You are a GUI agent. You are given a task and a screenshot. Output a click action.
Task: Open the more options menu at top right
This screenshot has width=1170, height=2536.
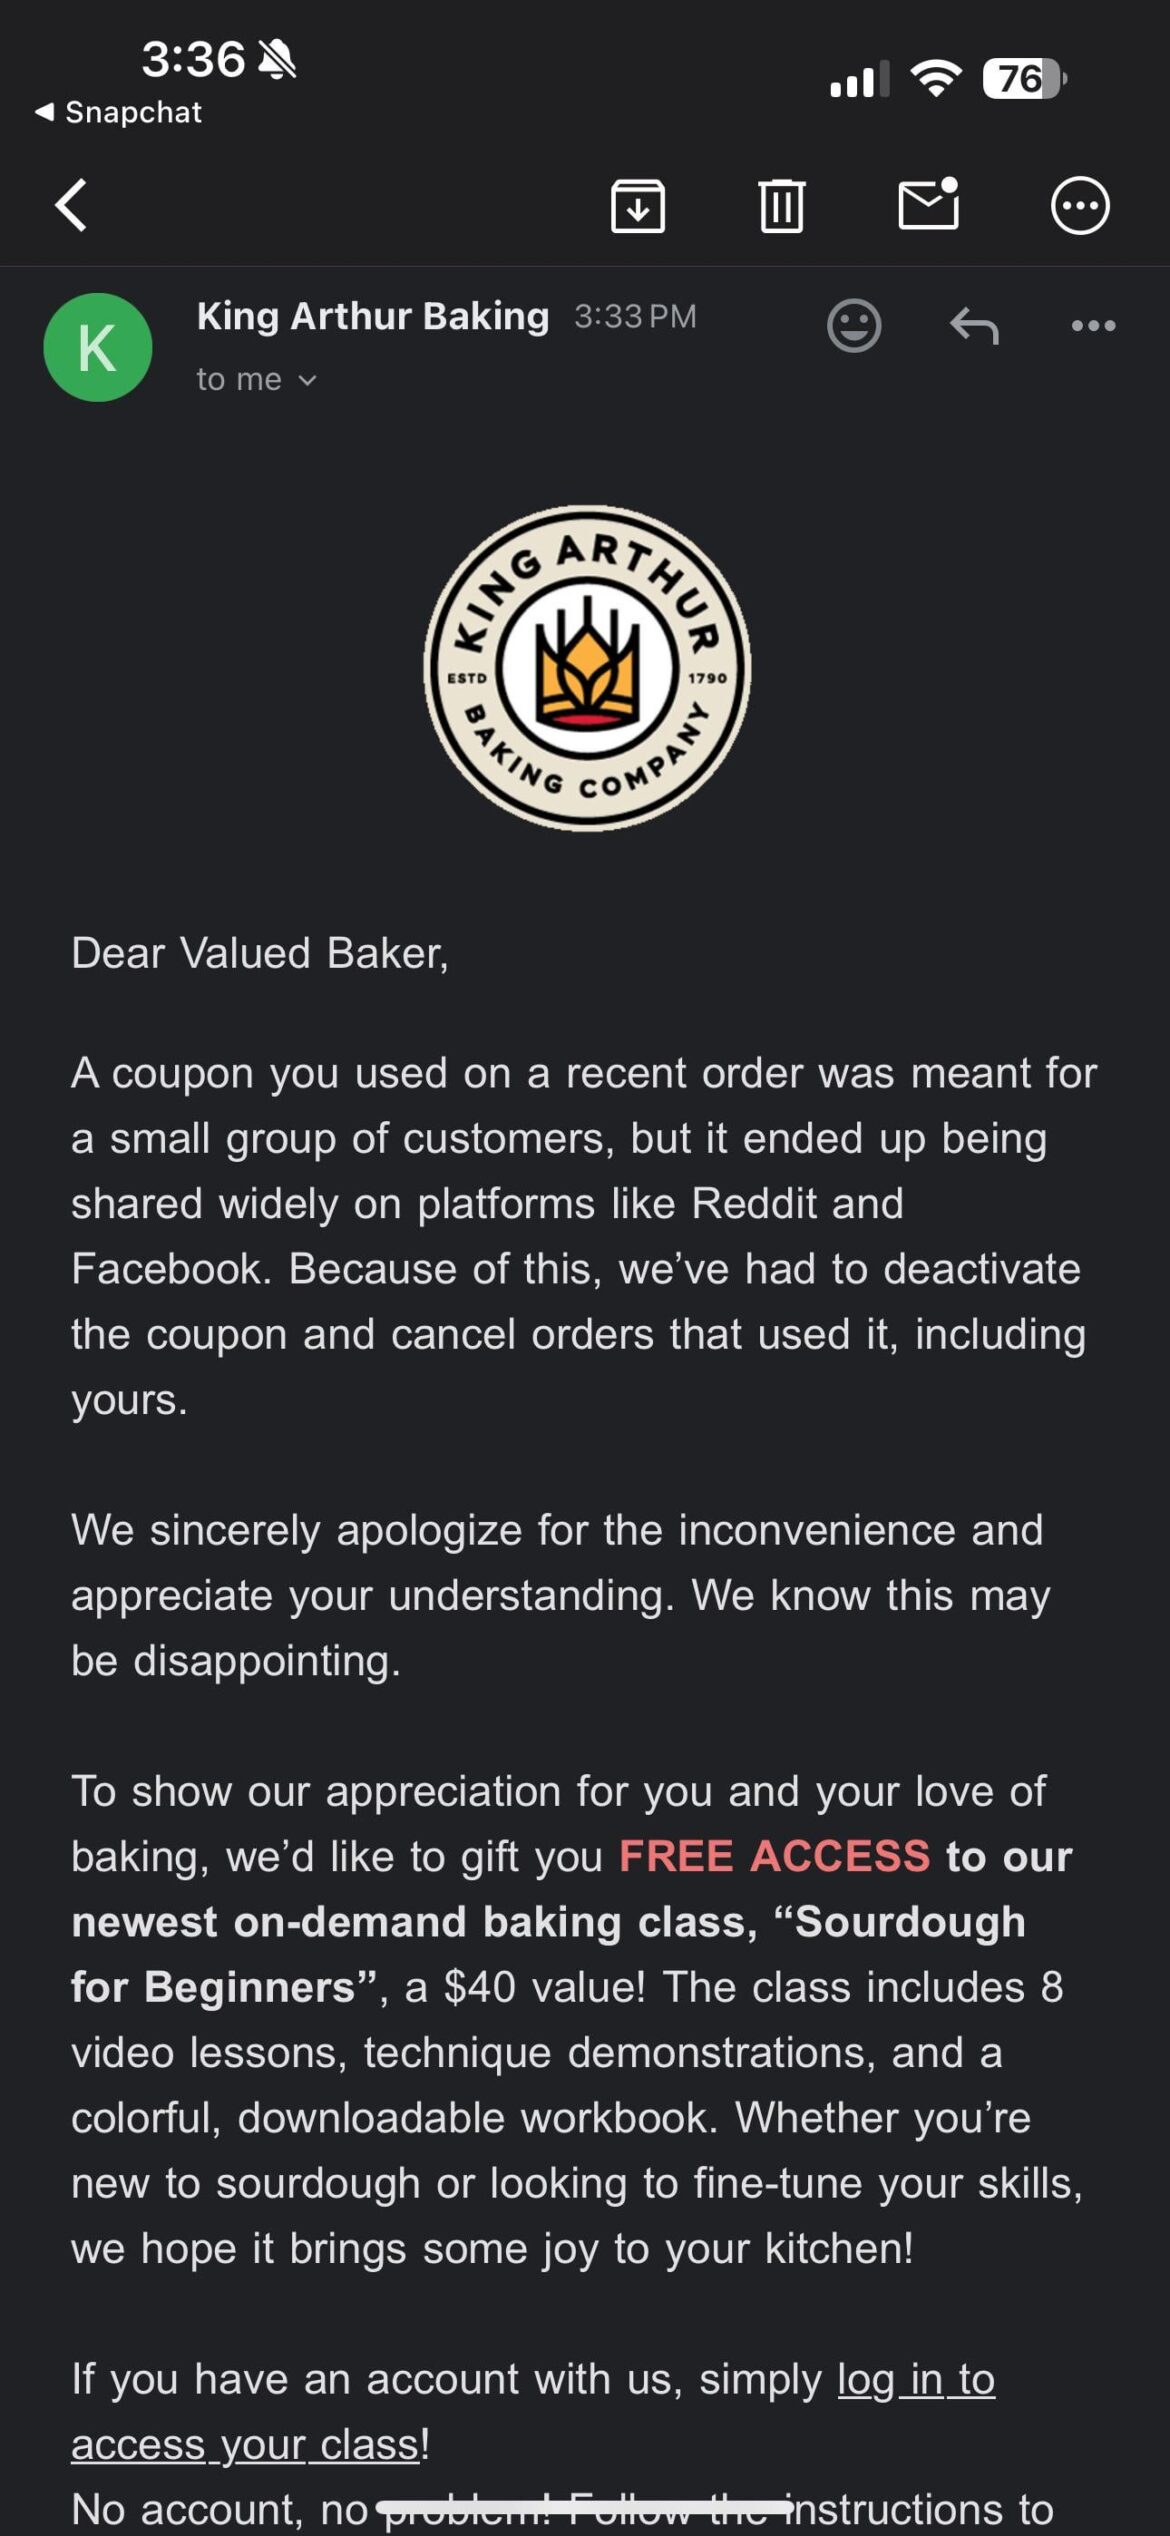tap(1080, 205)
